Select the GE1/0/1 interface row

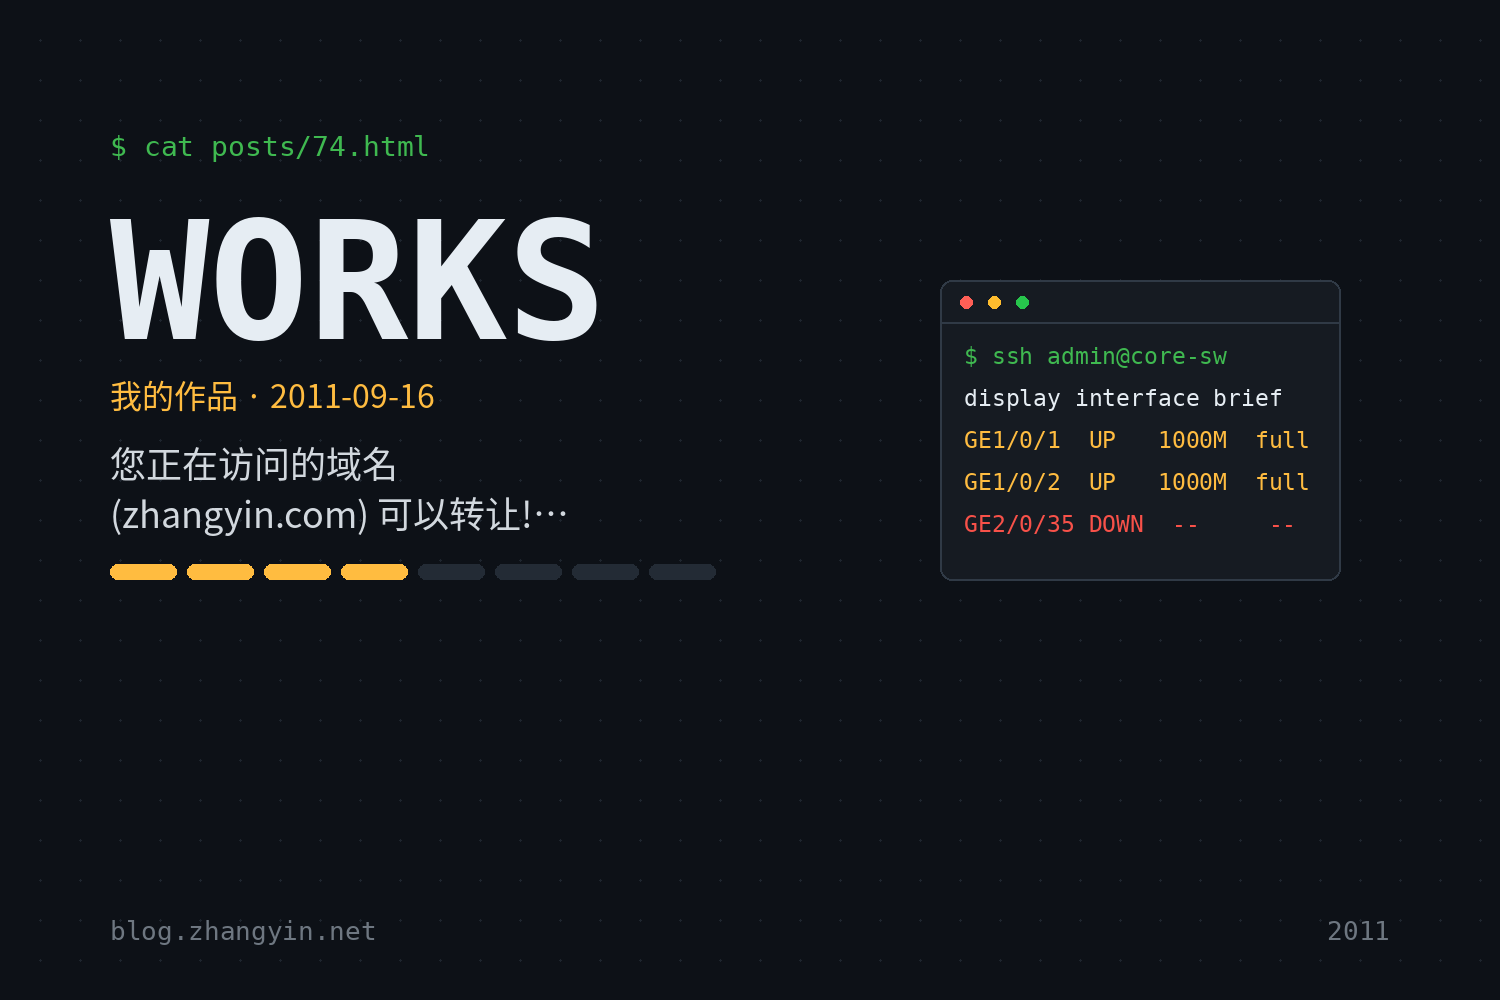pos(1136,440)
